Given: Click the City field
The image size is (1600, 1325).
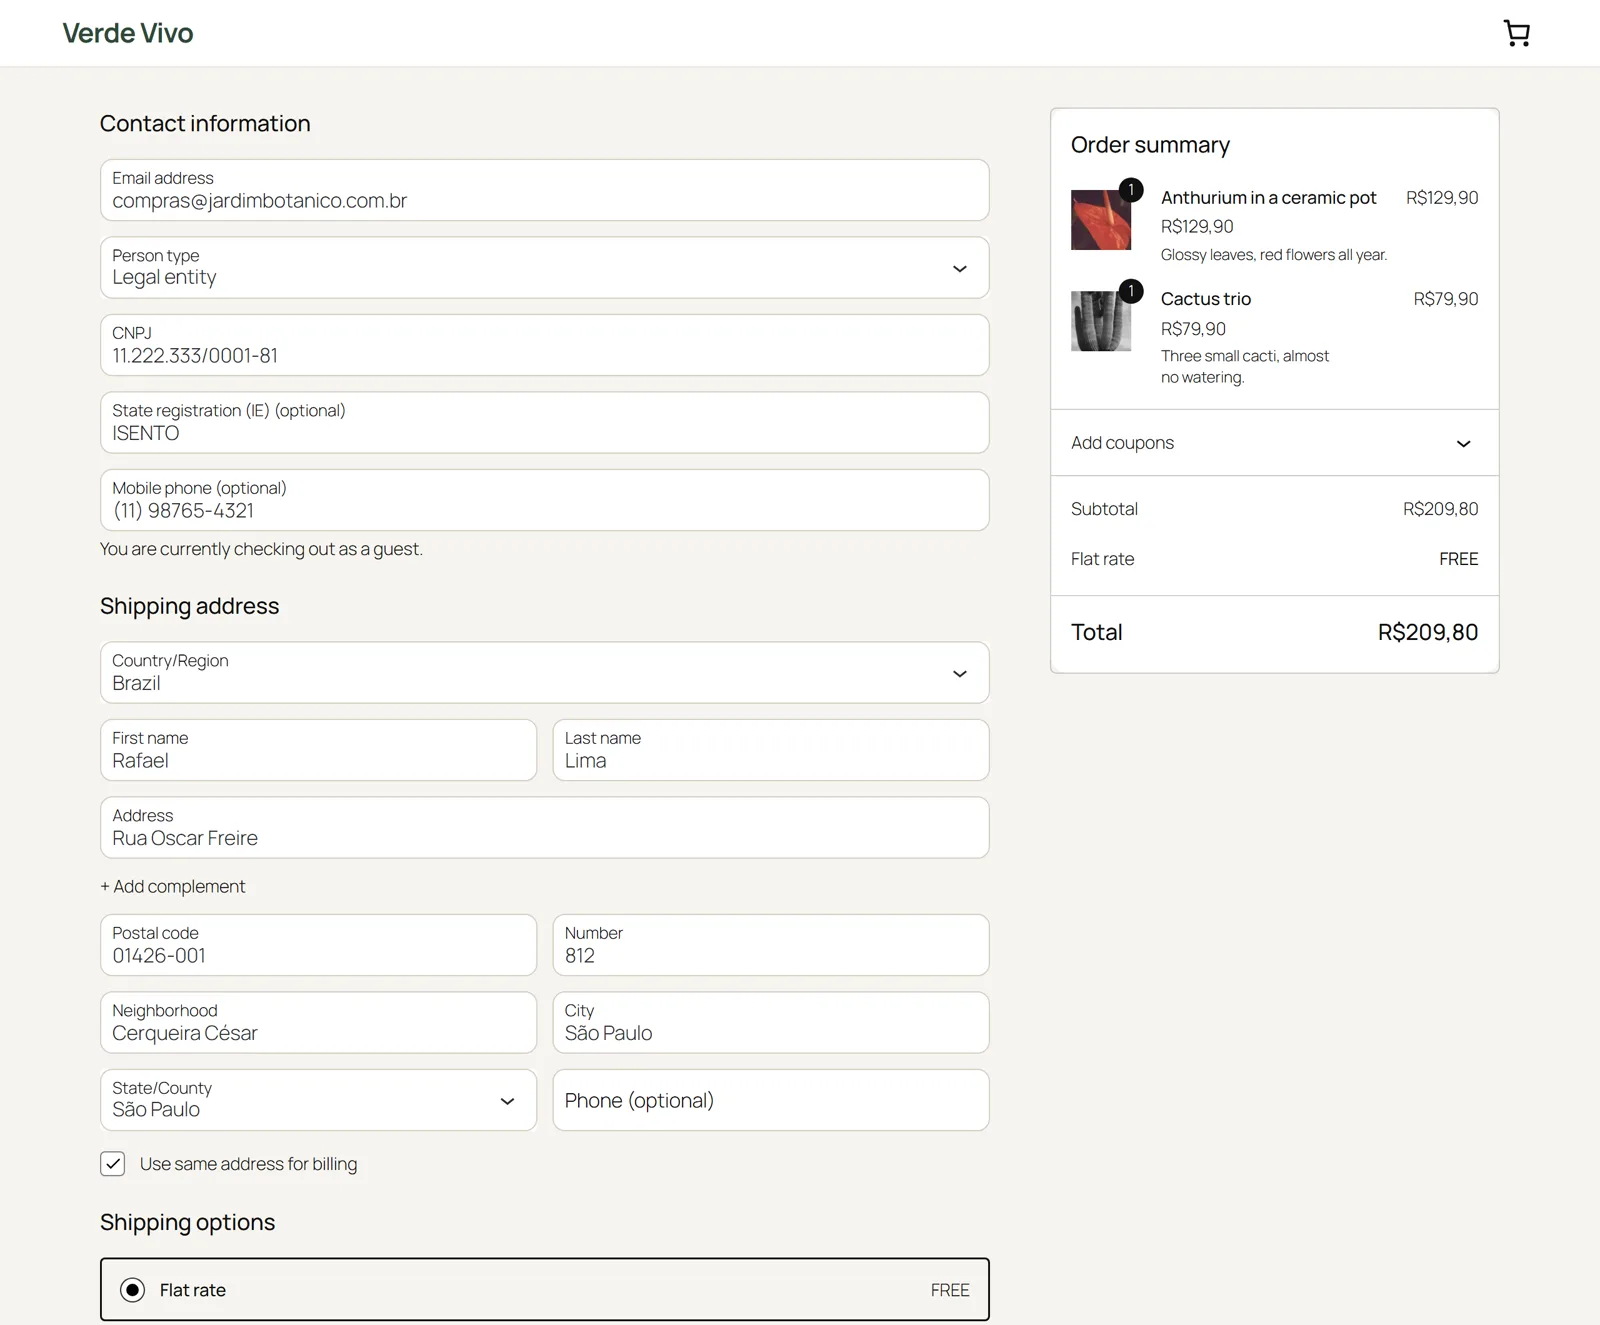Looking at the screenshot, I should point(771,1022).
